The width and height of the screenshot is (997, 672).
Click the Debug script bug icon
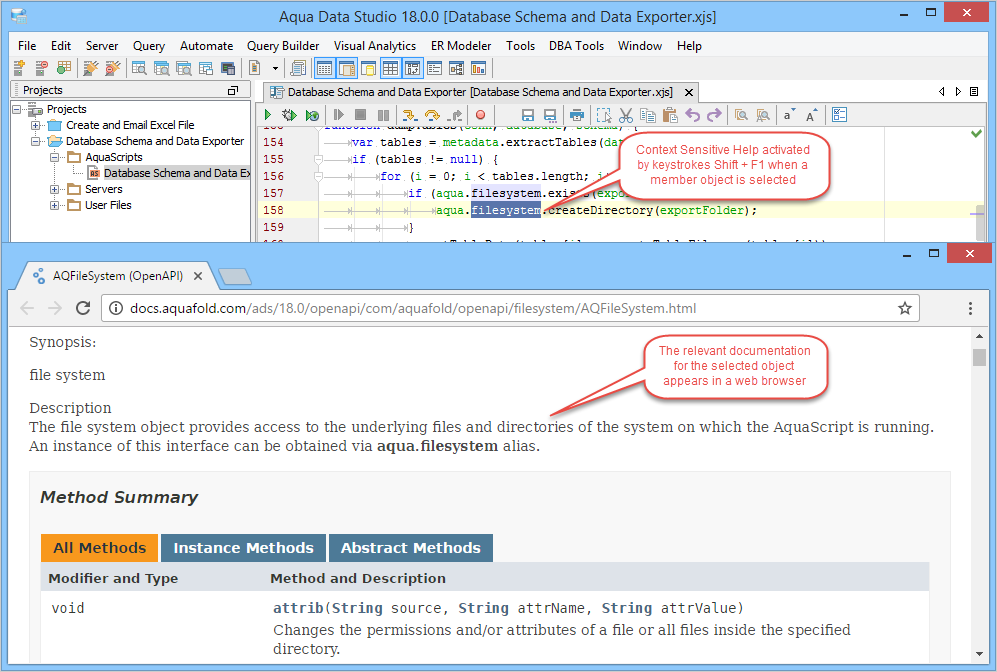(289, 115)
